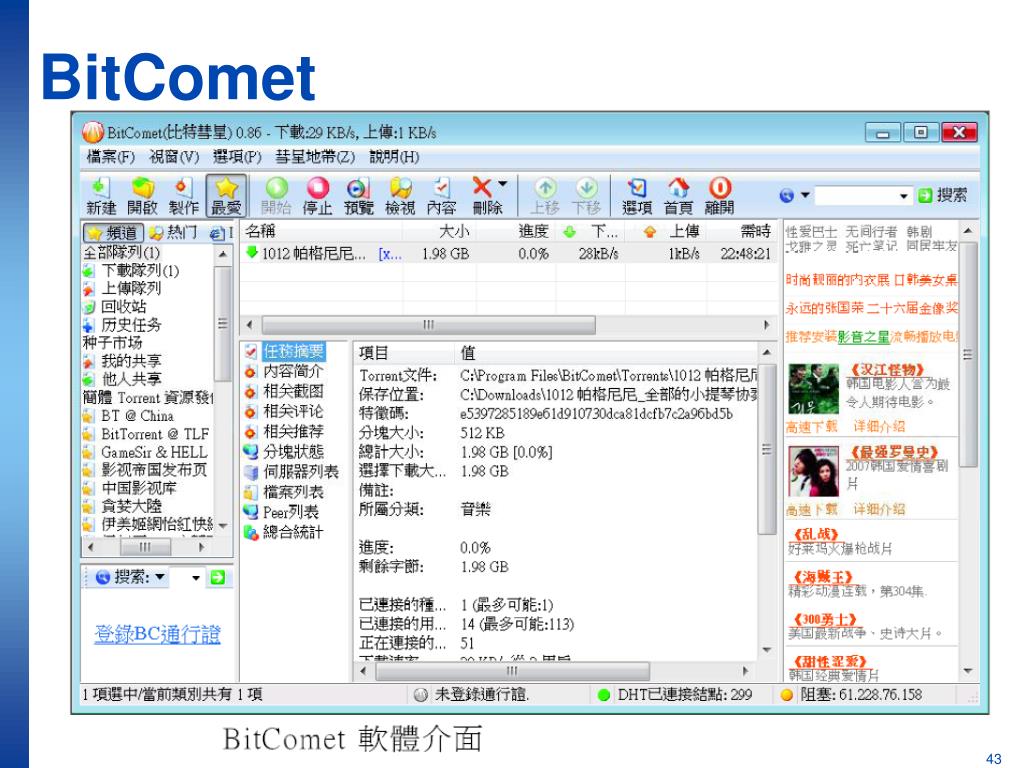Image resolution: width=1024 pixels, height=768 pixels.
Task: Select 回收站 in the sidebar
Action: [124, 306]
